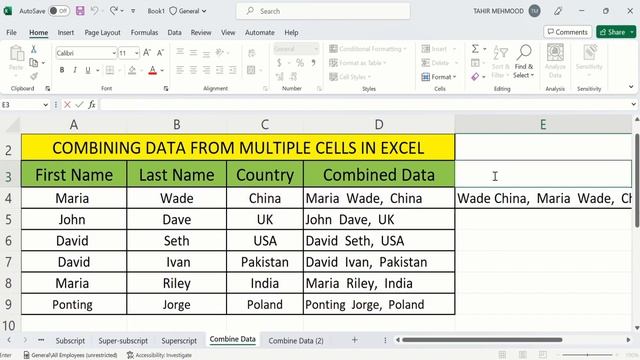This screenshot has width=640, height=360.
Task: Expand the formula bar chevron
Action: pos(633,104)
